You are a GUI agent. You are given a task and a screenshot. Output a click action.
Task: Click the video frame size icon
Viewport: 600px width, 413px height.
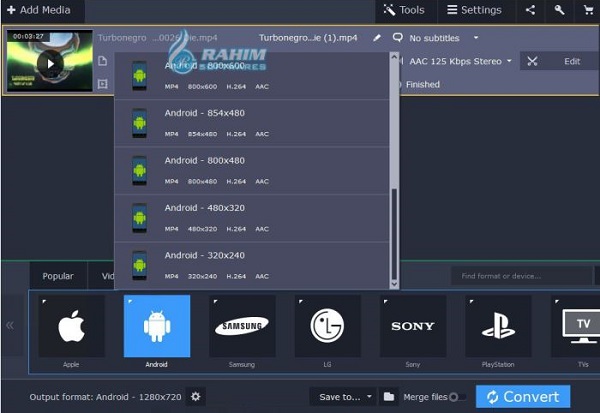coord(103,84)
